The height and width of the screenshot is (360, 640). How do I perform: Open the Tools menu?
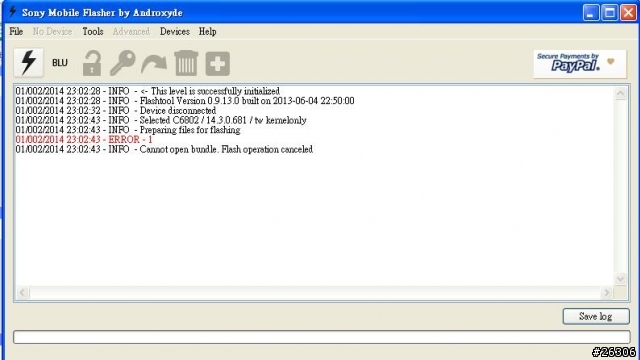pos(93,31)
